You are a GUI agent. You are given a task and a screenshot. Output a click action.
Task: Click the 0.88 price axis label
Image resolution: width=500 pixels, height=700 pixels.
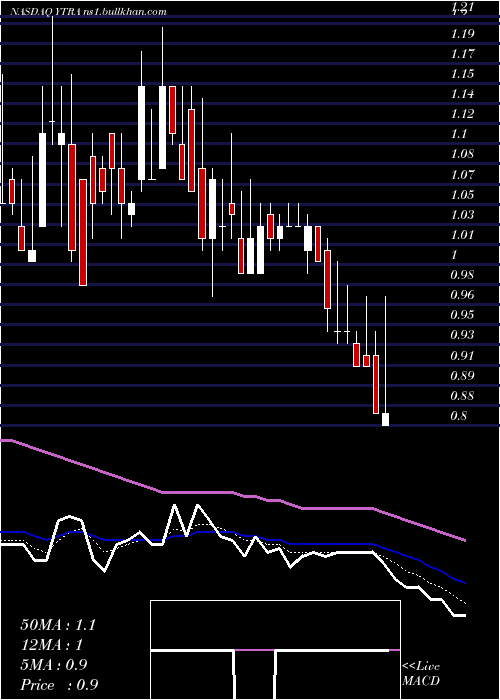[462, 396]
